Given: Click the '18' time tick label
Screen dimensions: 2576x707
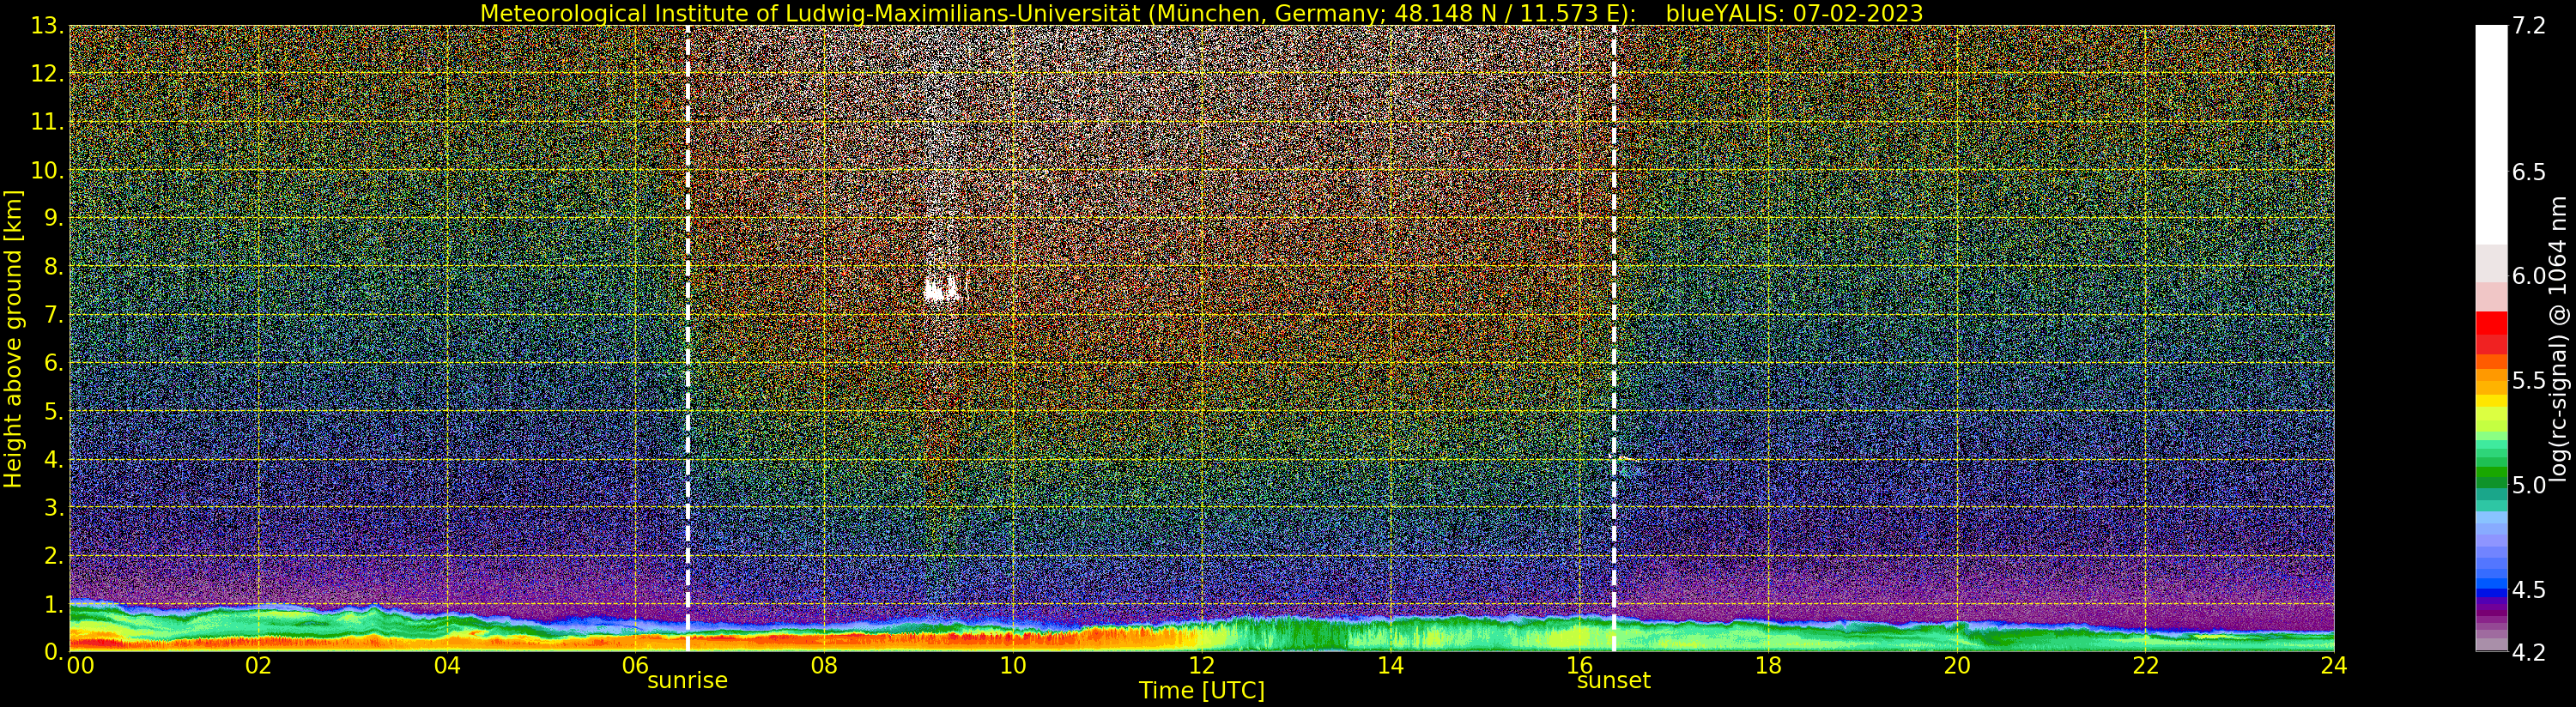Looking at the screenshot, I should (x=1768, y=666).
